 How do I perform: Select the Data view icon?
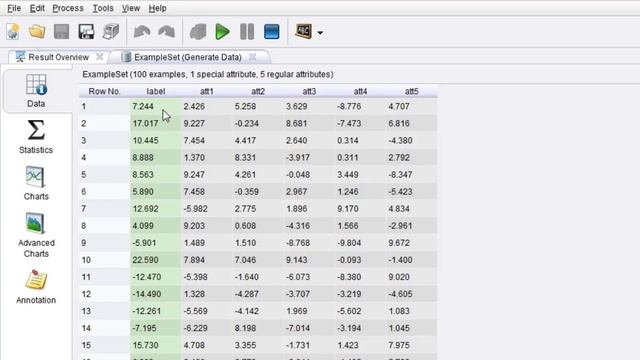tap(36, 91)
